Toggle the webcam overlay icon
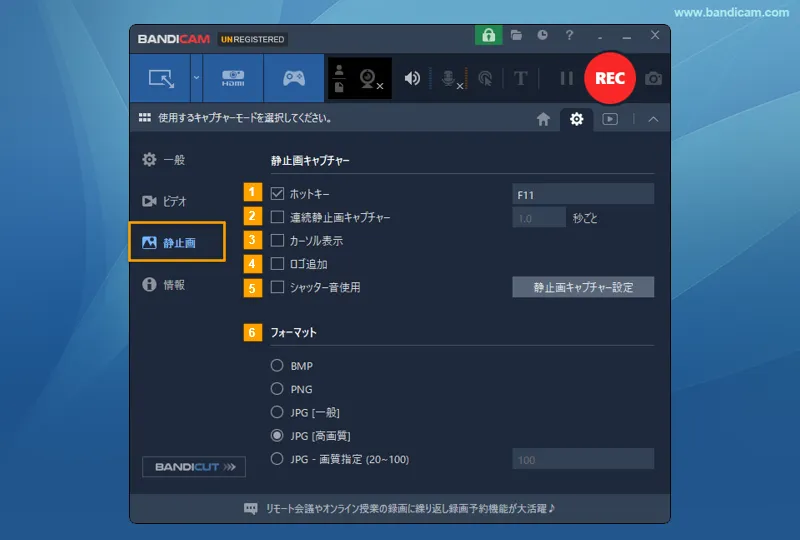Screen dimensions: 800x540 [370, 79]
